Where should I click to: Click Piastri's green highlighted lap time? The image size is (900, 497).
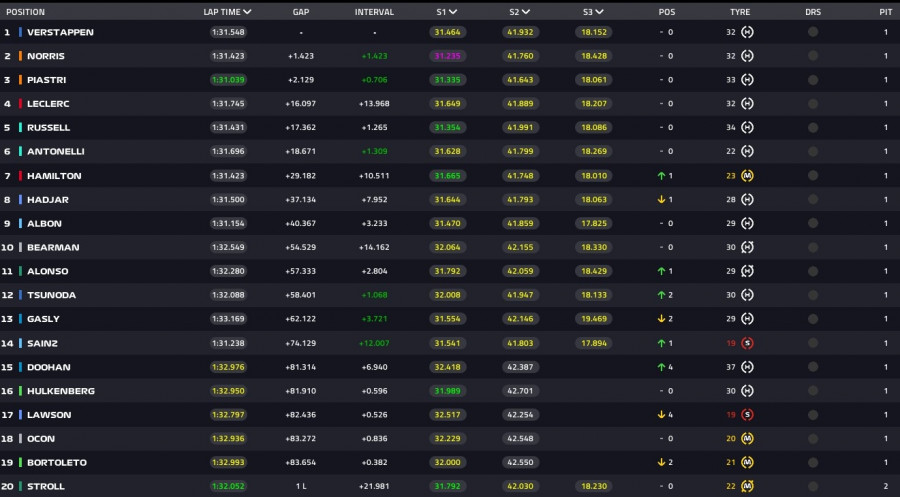229,80
